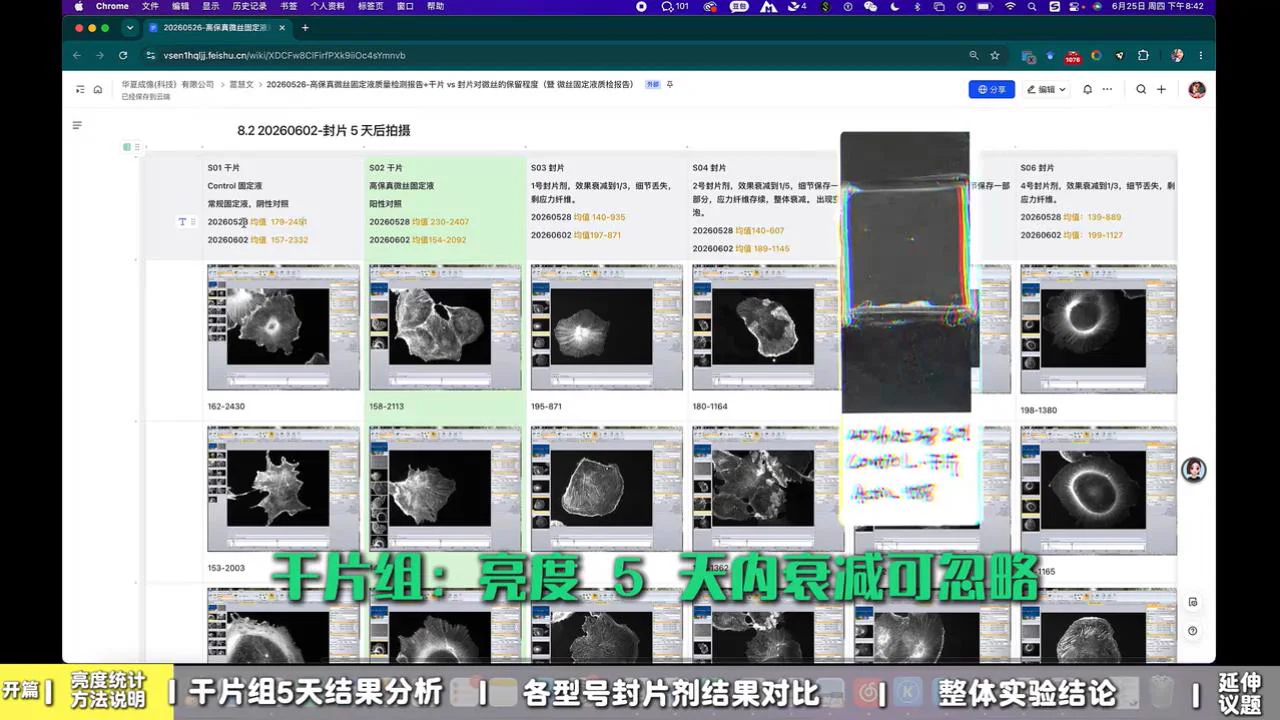Open the 帮助 help menu
The width and height of the screenshot is (1280, 720).
coord(435,6)
